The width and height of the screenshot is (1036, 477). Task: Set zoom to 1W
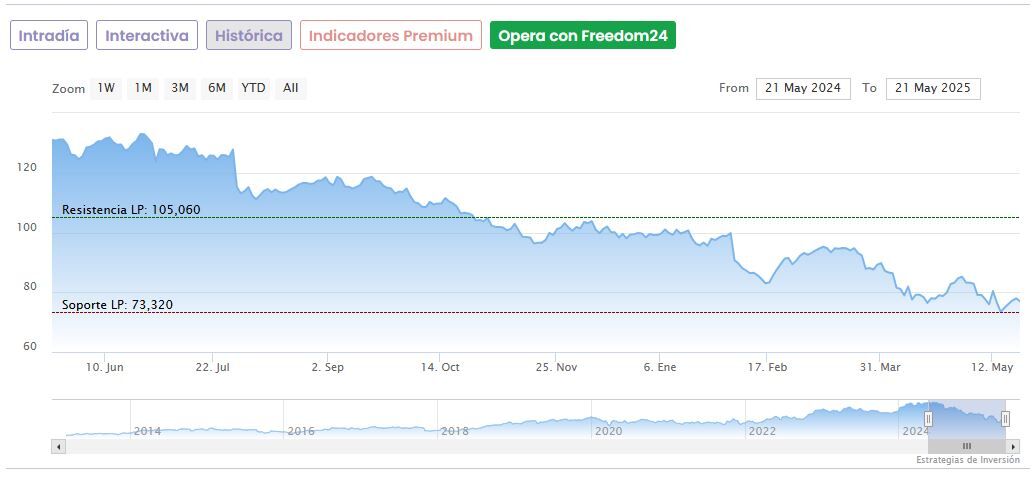(x=106, y=88)
